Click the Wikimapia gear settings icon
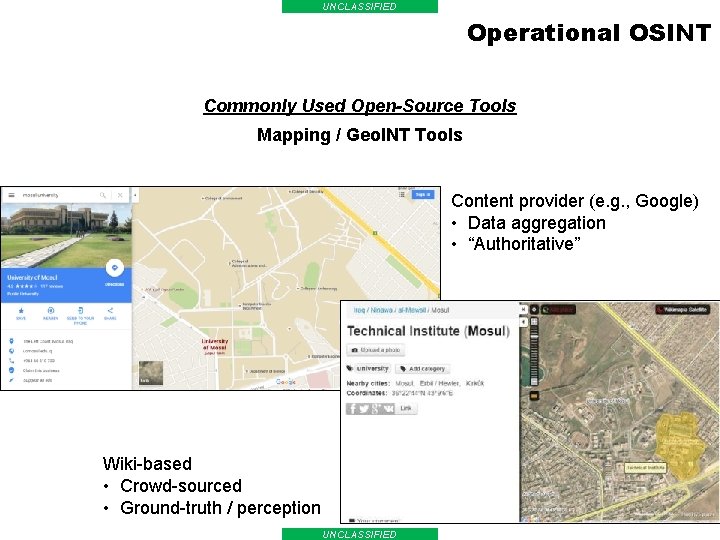Image resolution: width=720 pixels, height=540 pixels. click(x=534, y=309)
